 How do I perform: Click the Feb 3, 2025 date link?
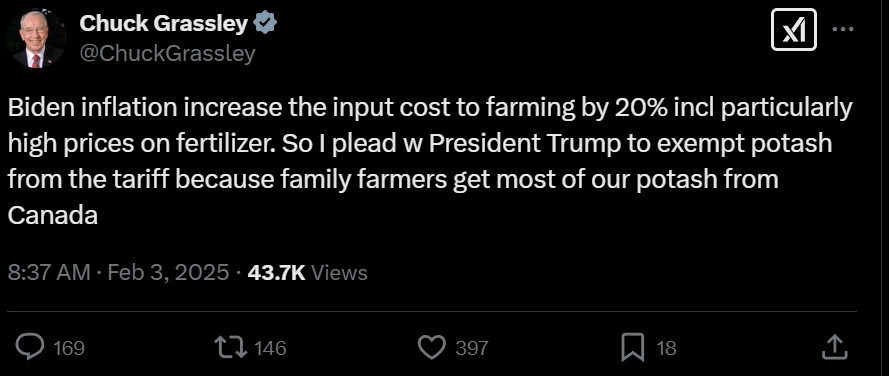[x=168, y=273]
